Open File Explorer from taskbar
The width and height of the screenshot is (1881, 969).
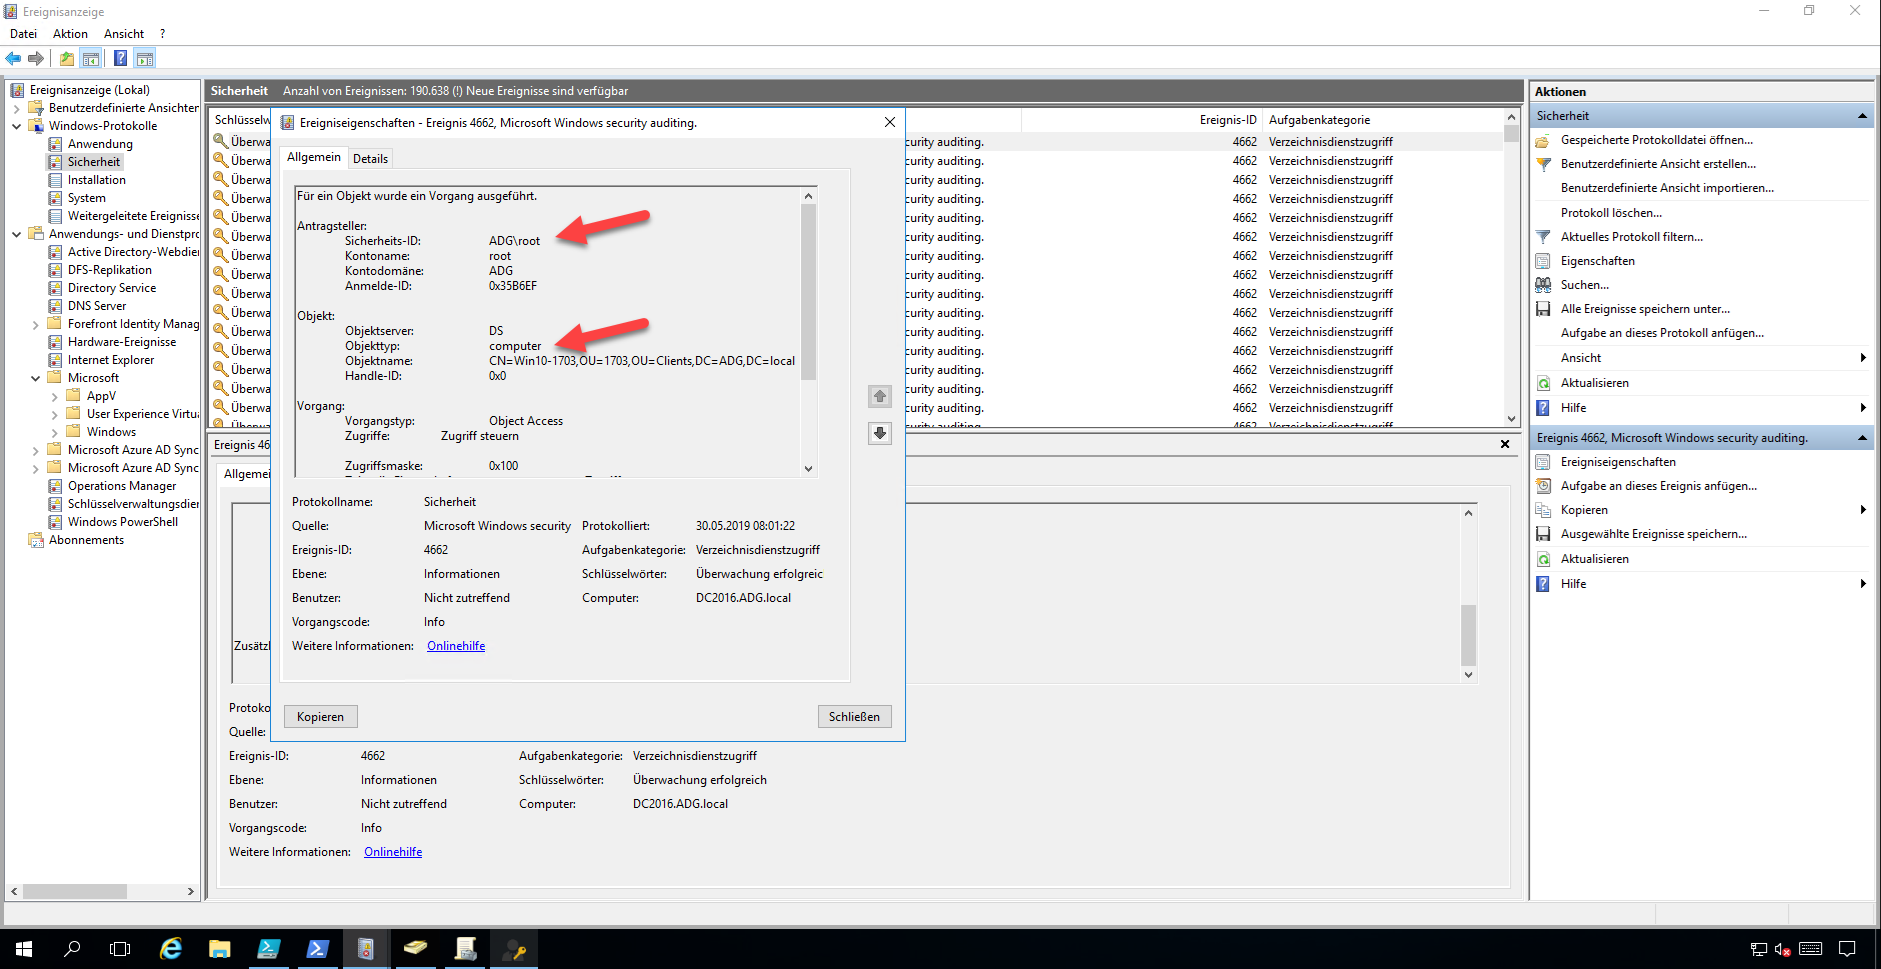[220, 949]
